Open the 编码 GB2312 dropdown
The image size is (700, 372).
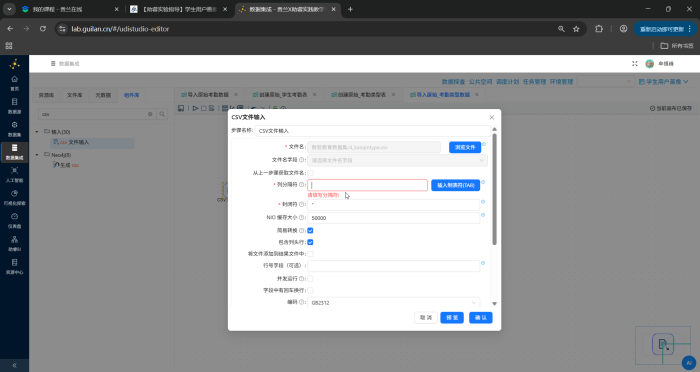tap(393, 302)
